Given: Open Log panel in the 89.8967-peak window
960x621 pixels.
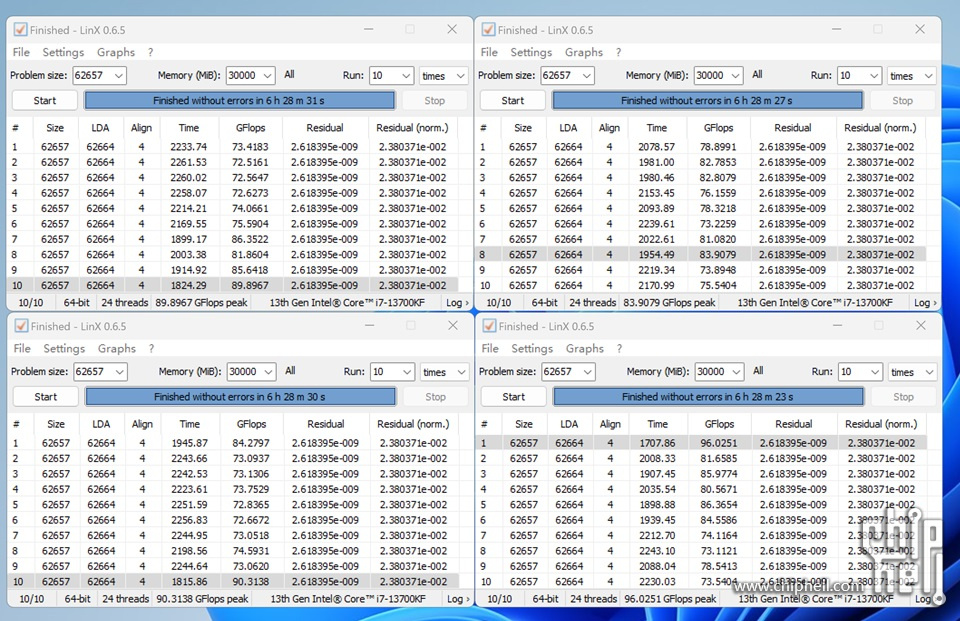Looking at the screenshot, I should [457, 303].
